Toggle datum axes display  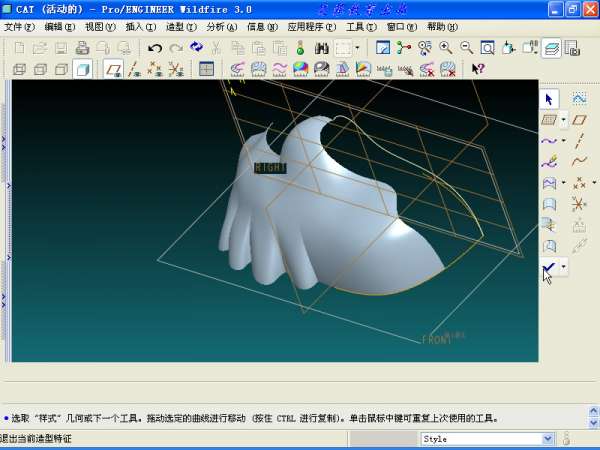point(135,69)
